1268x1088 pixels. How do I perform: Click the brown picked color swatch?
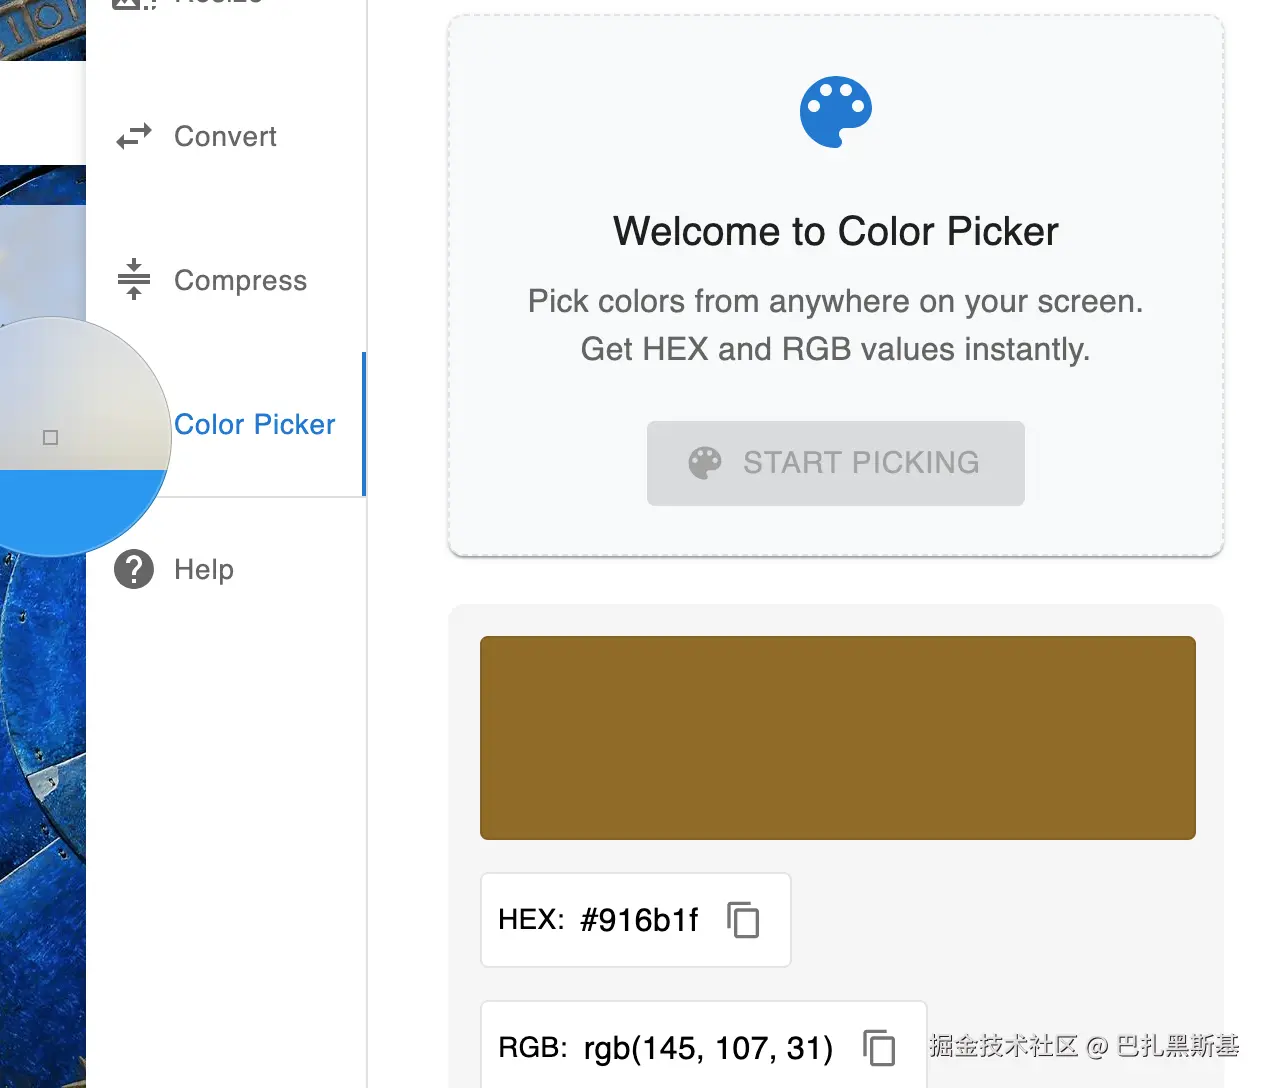pyautogui.click(x=837, y=738)
